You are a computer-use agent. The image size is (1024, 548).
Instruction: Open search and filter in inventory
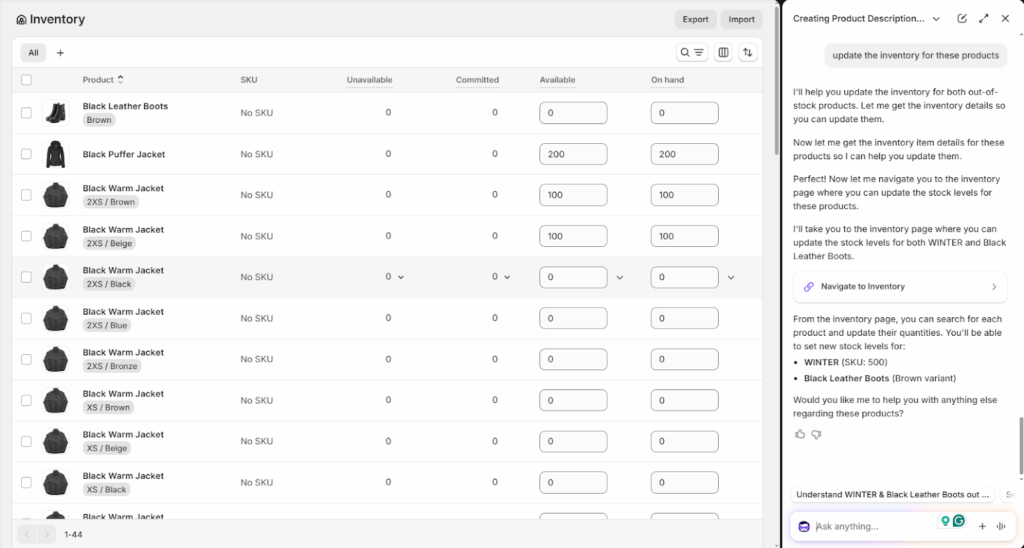point(692,52)
